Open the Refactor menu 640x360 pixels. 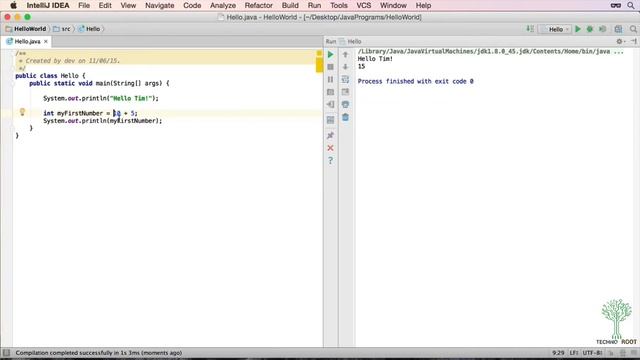[x=259, y=5]
